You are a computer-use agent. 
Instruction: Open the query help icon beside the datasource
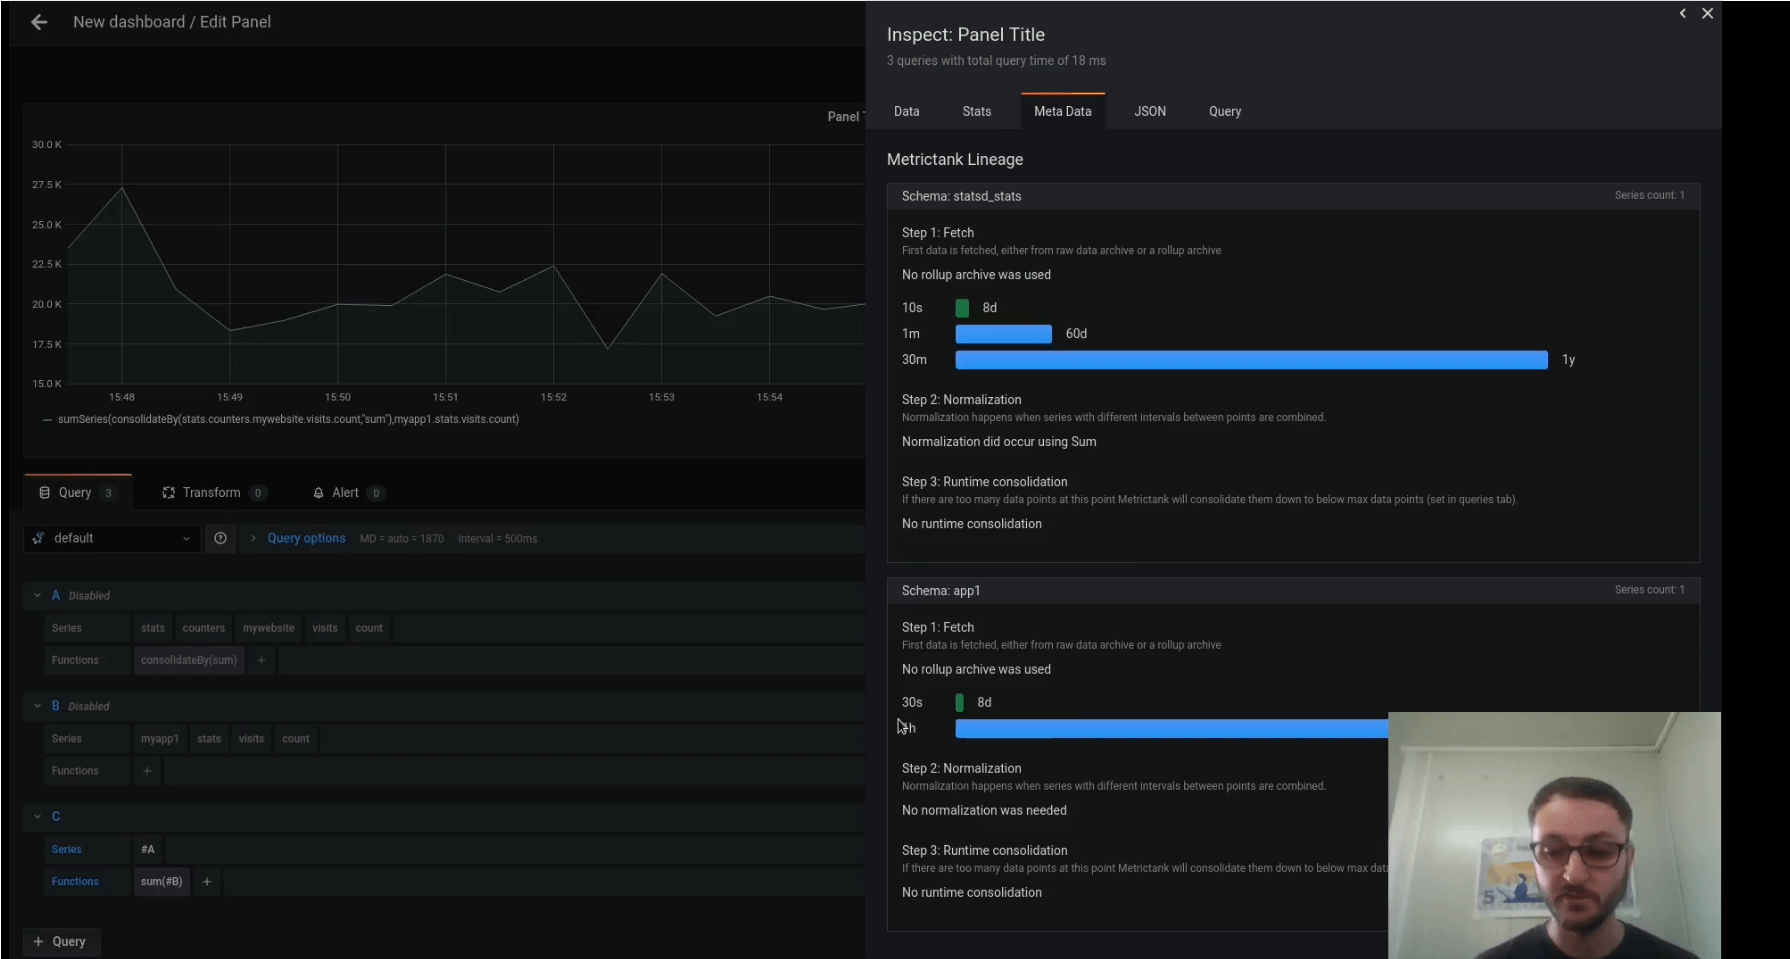[220, 538]
